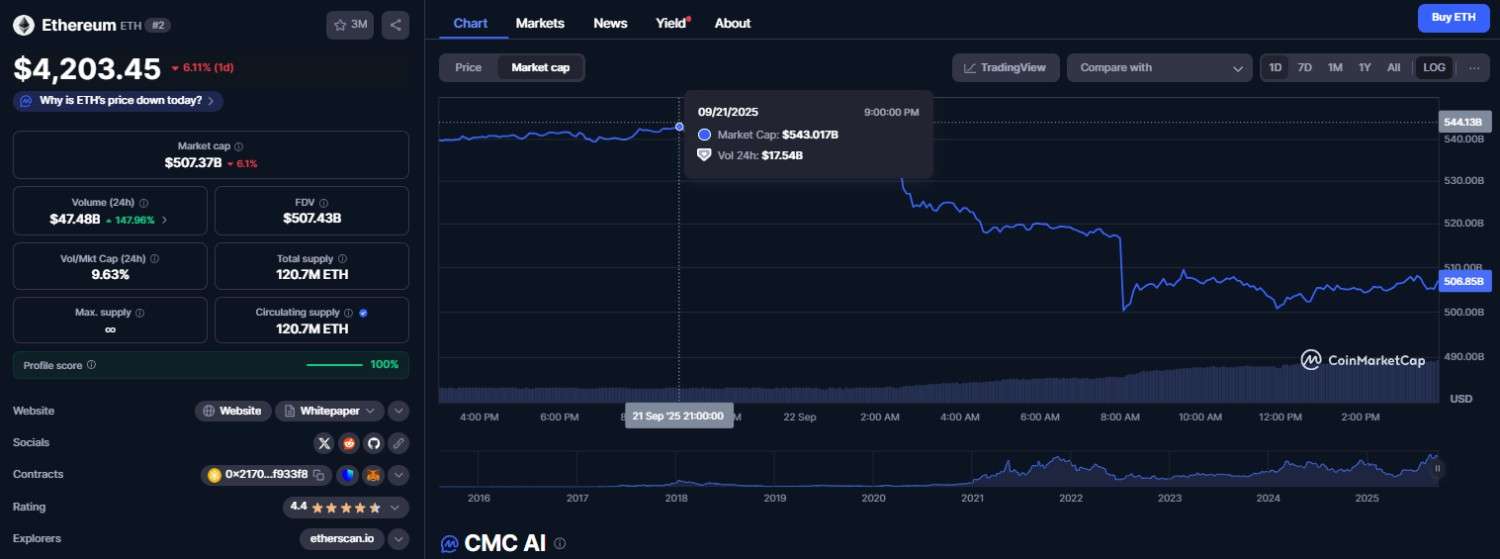Click the #2 rank badge
1500x559 pixels.
point(157,25)
